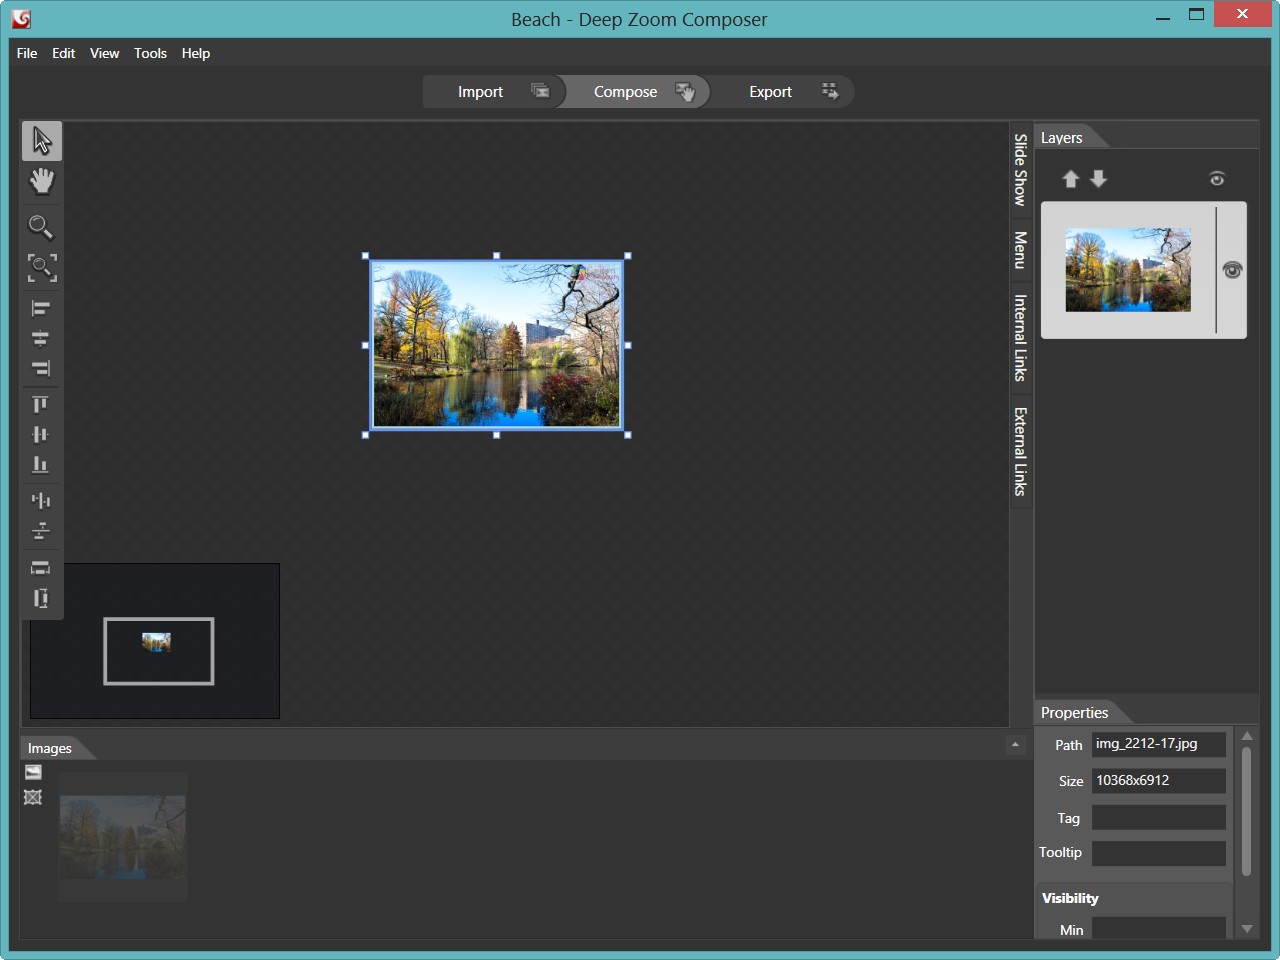Click the Align Bottom icon
The image size is (1280, 960).
[x=41, y=464]
